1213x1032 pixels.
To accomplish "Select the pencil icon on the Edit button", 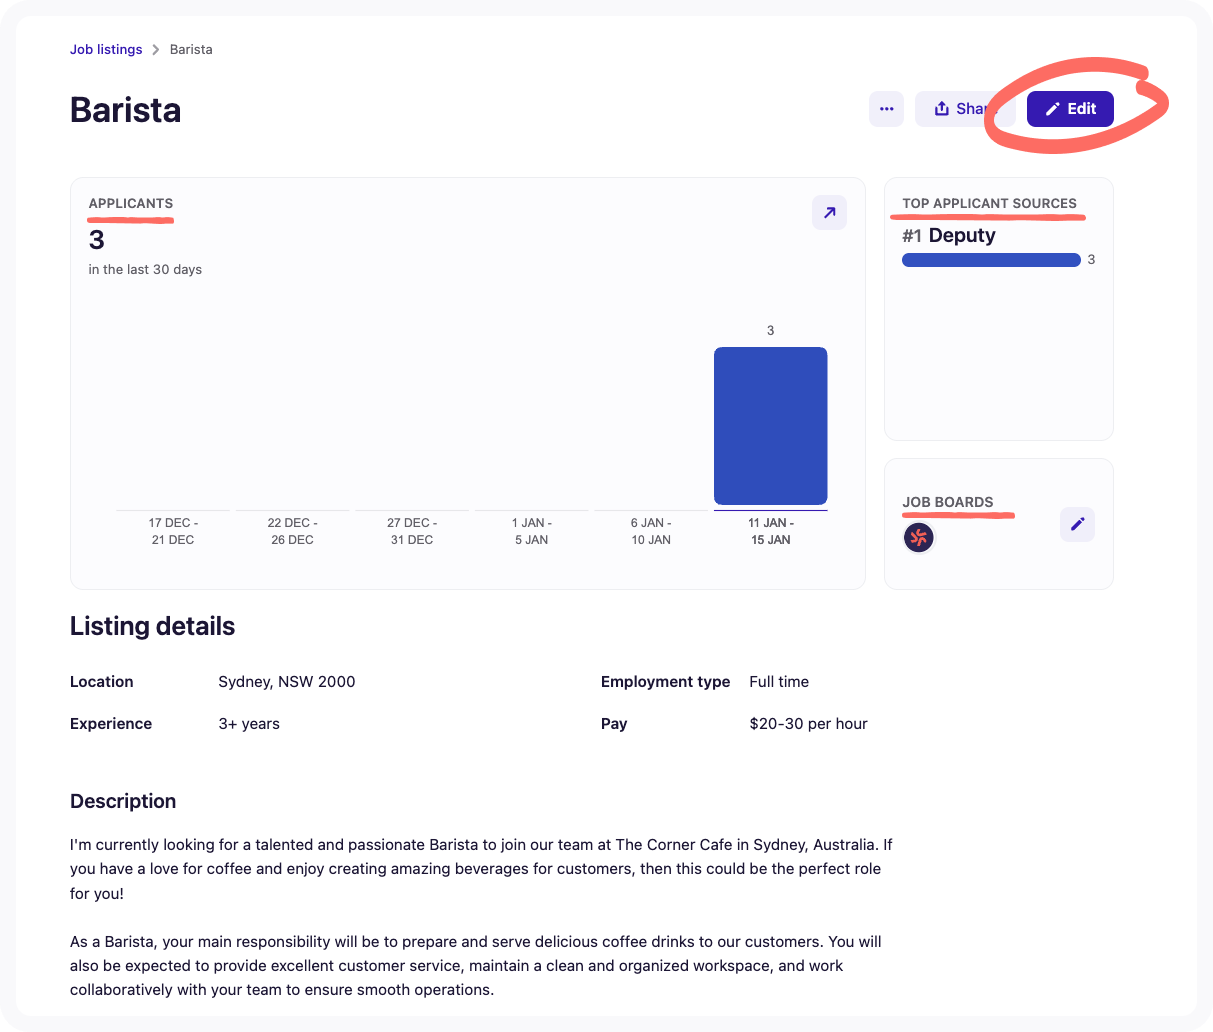I will 1051,108.
